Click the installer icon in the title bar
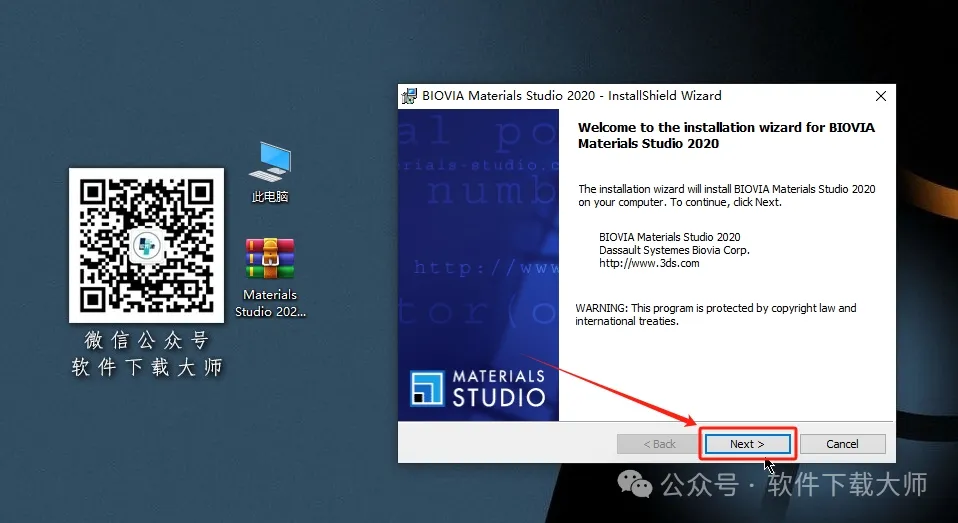The width and height of the screenshot is (958, 523). 409,96
